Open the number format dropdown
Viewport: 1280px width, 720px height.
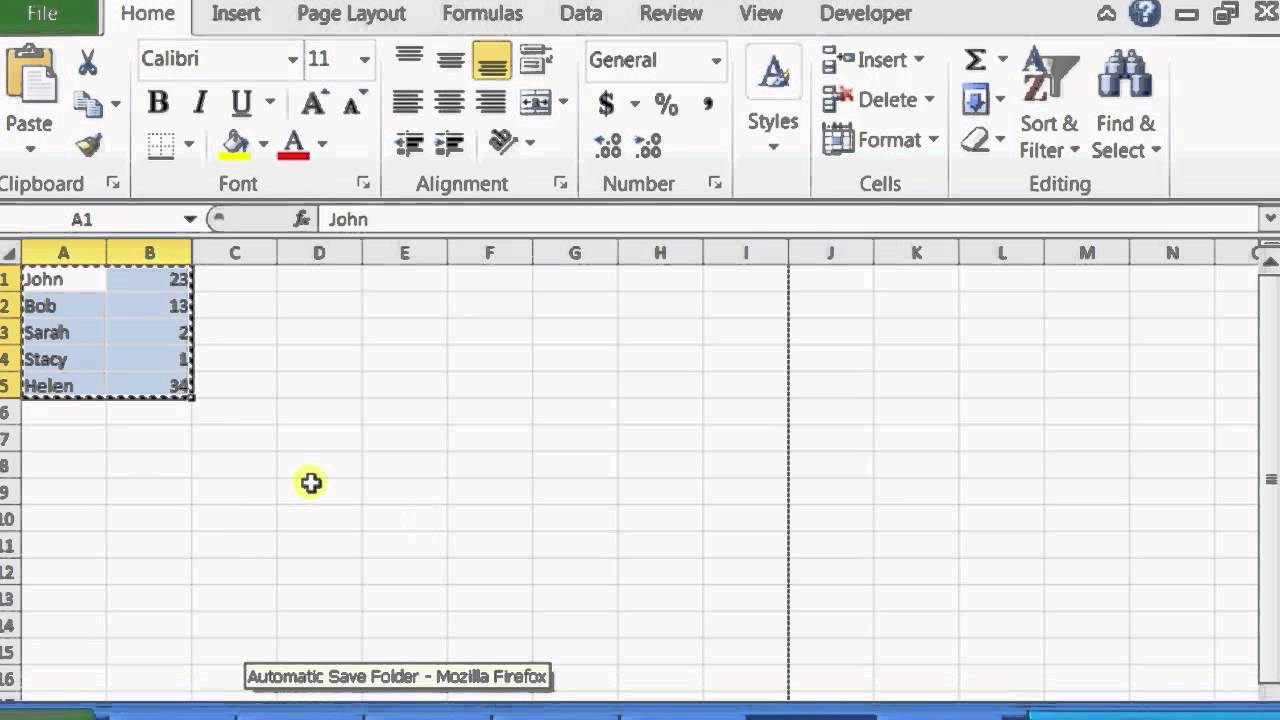pos(716,60)
